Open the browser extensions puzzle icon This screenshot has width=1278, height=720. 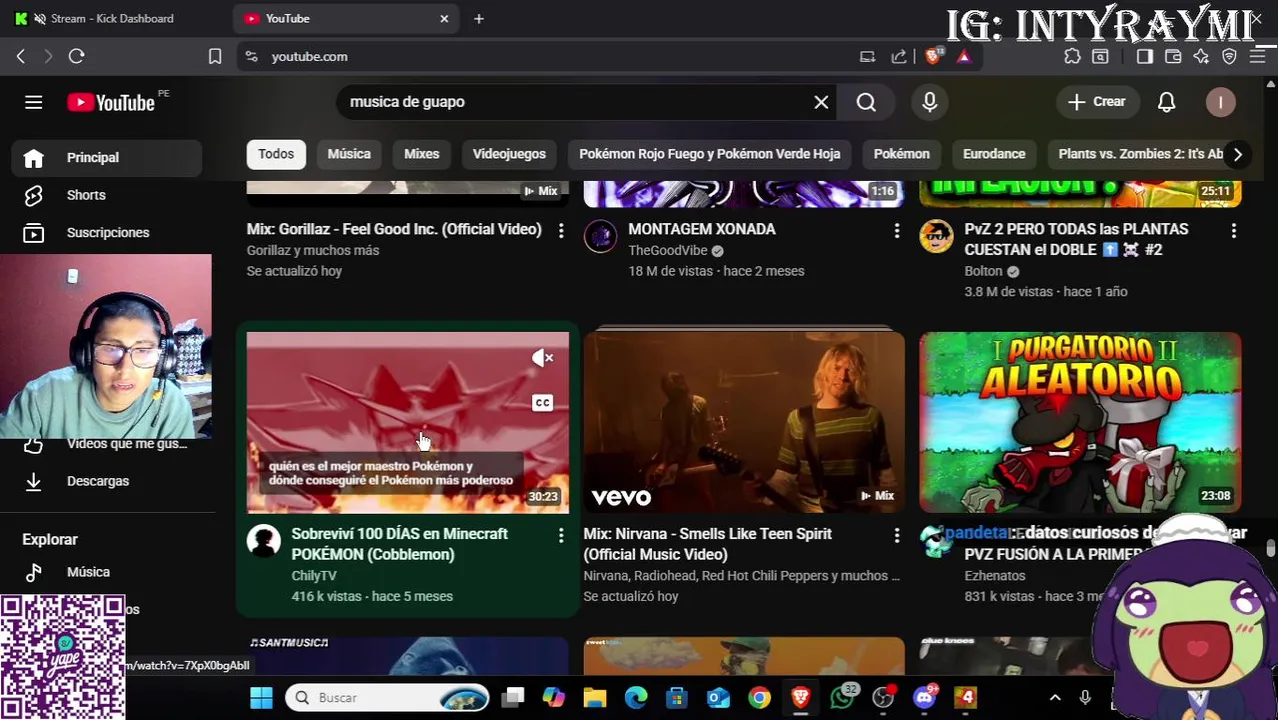coord(1072,57)
